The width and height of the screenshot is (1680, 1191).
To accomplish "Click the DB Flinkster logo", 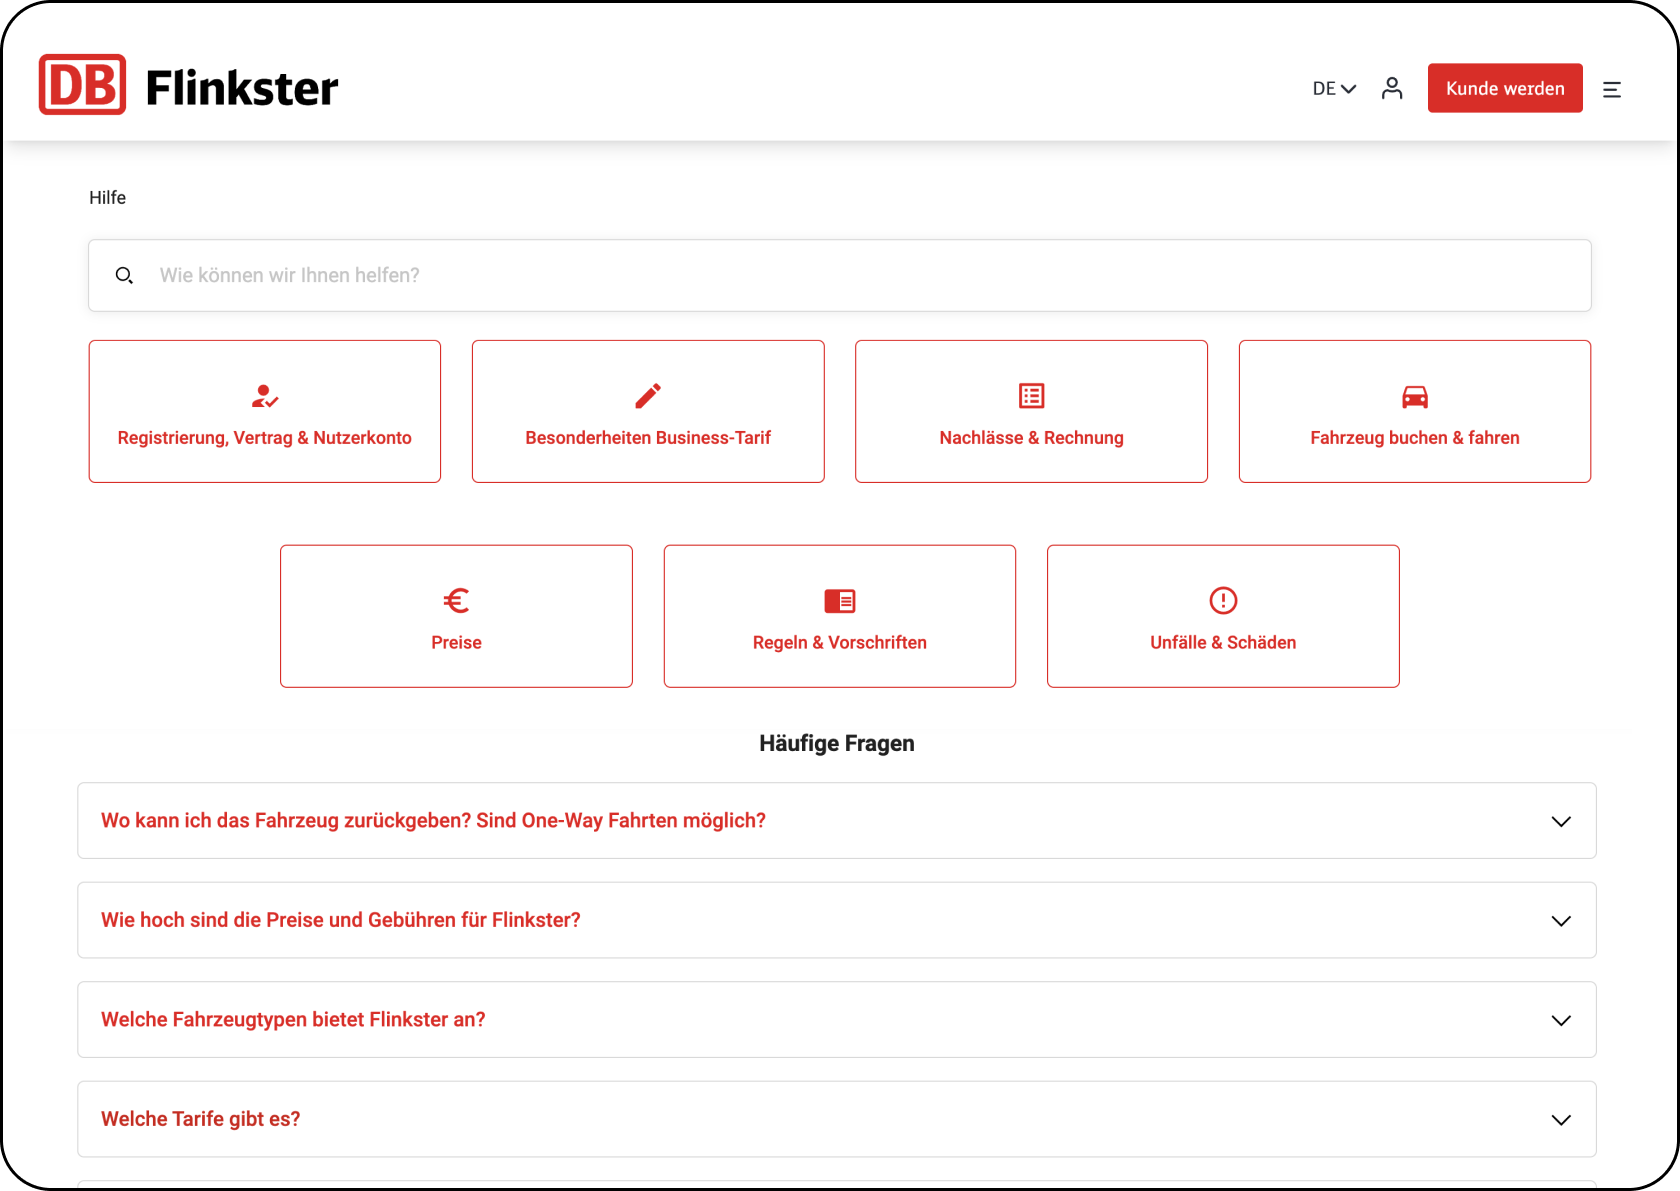I will pos(188,86).
